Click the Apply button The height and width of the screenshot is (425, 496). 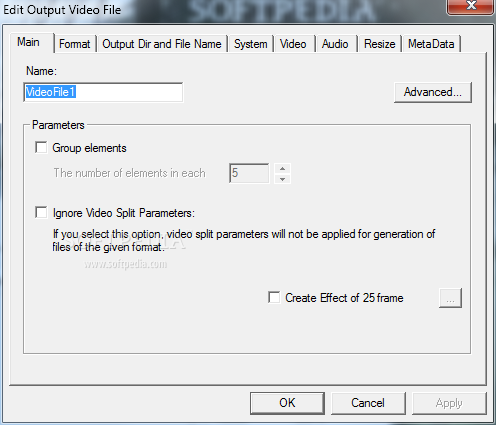(x=449, y=403)
